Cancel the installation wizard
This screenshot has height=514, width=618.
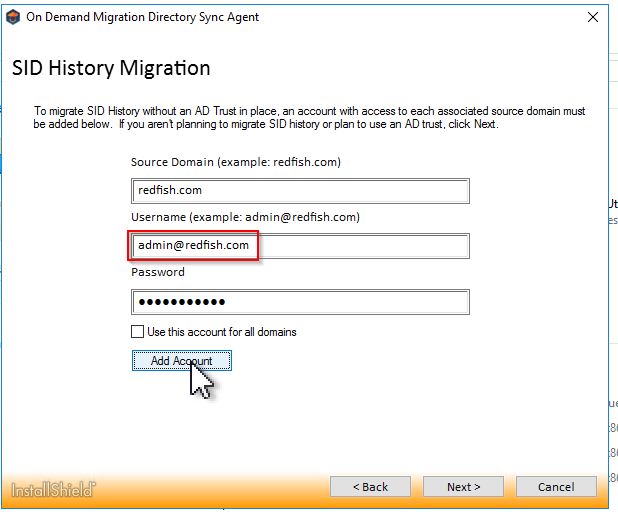pyautogui.click(x=556, y=487)
